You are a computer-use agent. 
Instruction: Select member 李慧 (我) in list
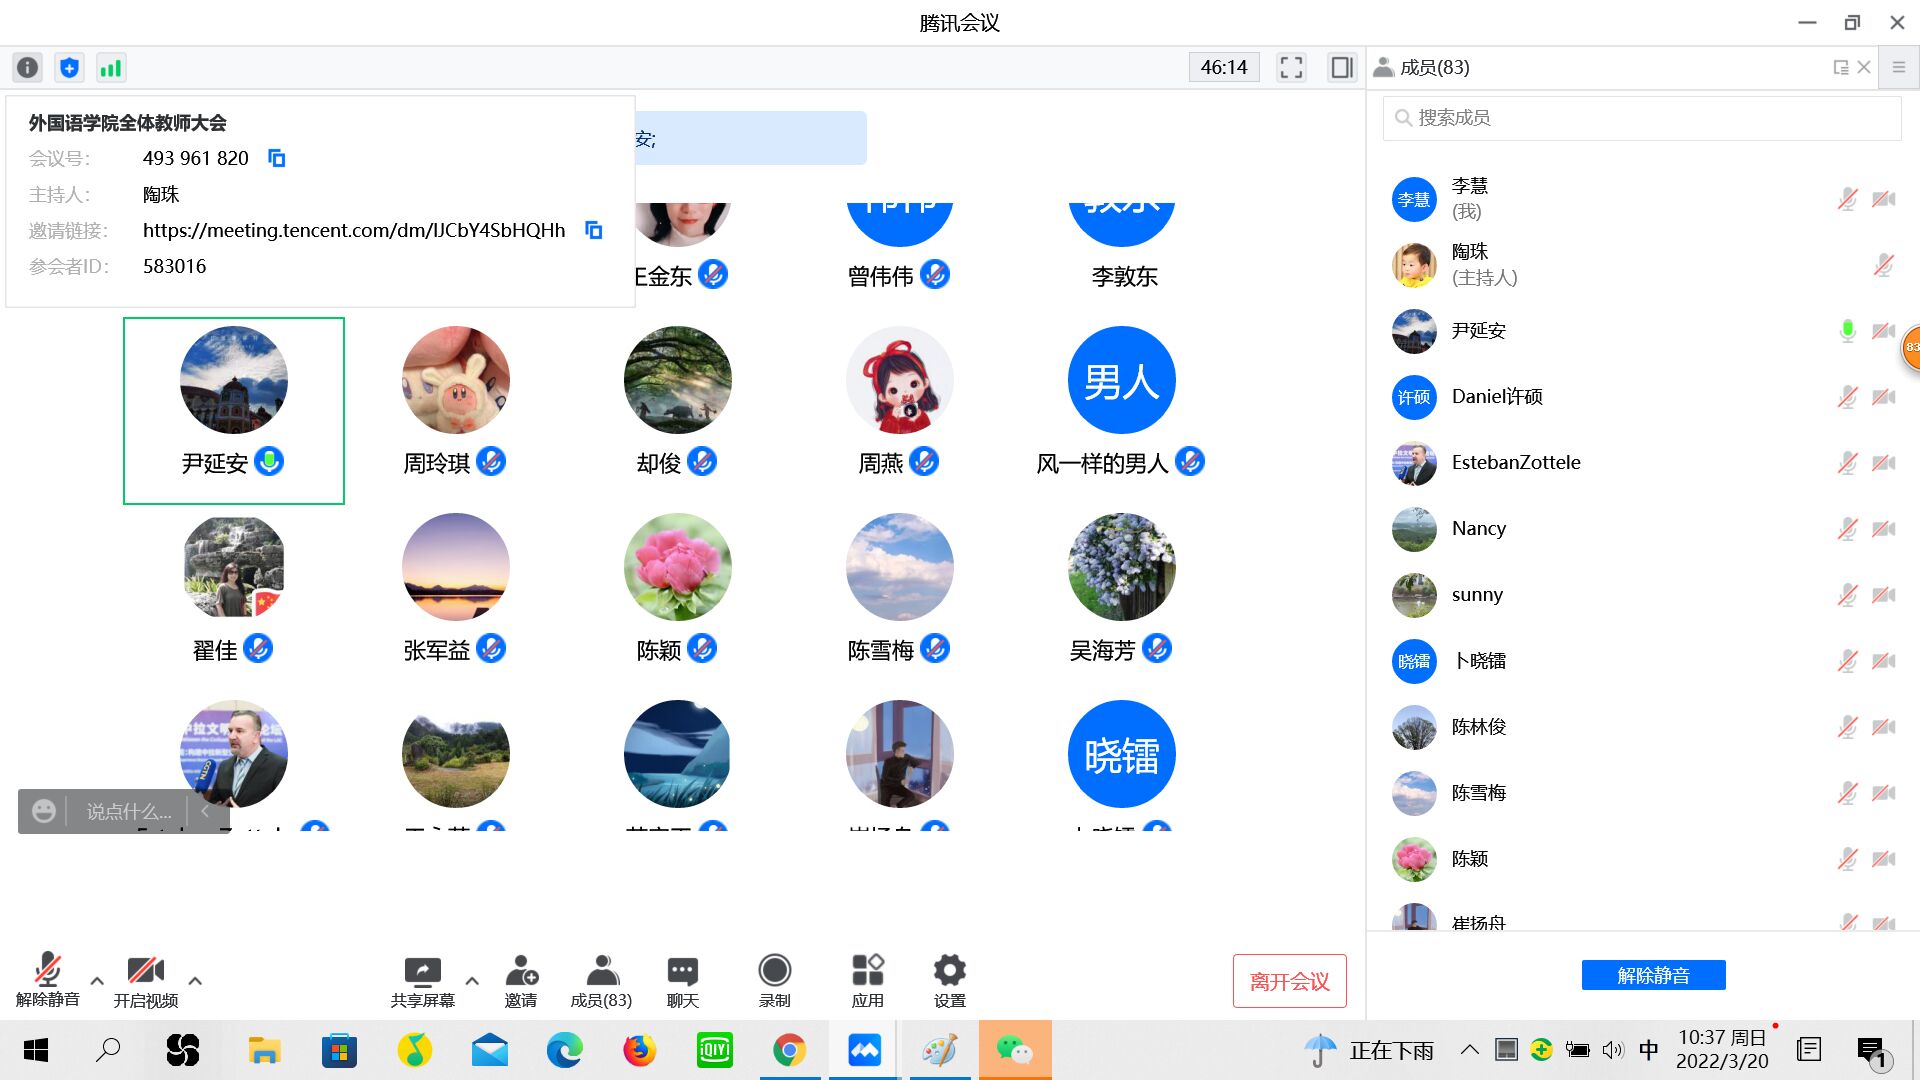(x=1642, y=199)
